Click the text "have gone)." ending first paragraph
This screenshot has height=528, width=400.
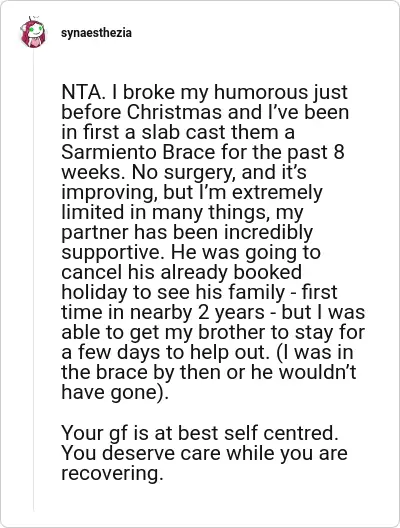[115, 392]
